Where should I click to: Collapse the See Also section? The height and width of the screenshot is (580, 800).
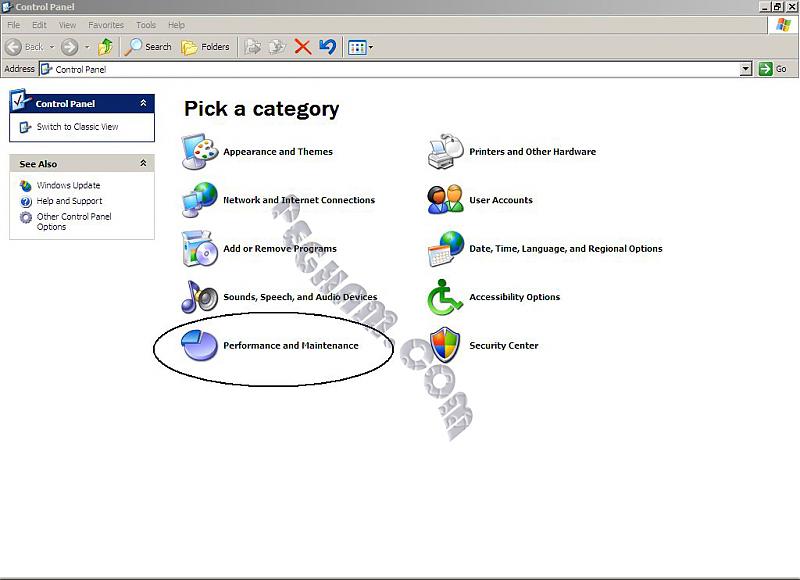pos(143,163)
